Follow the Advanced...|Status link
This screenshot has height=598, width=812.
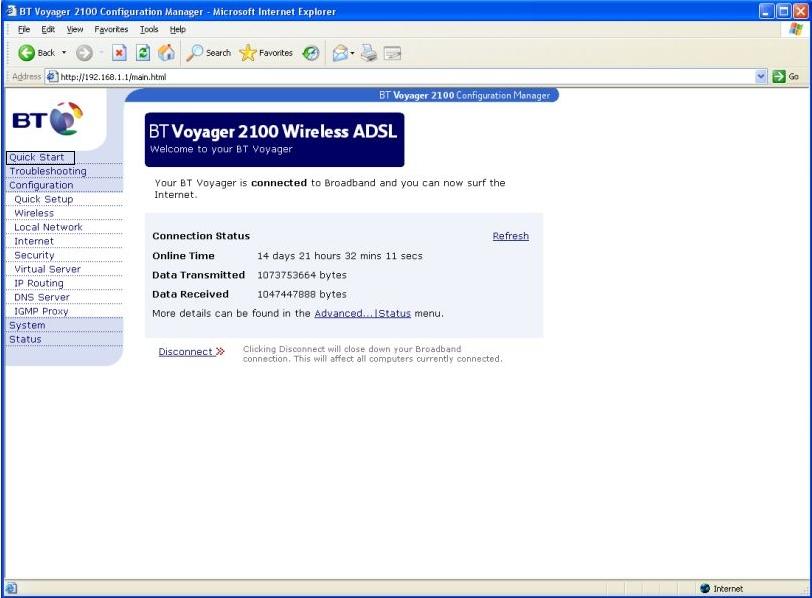click(x=362, y=313)
